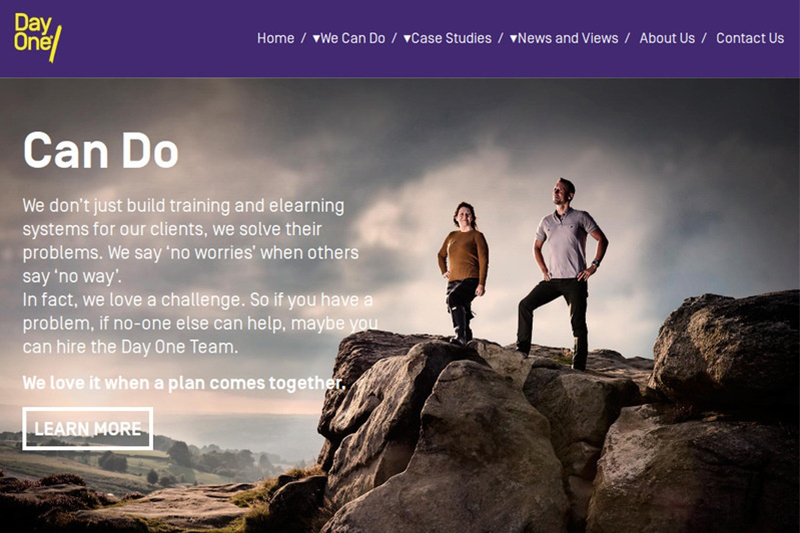Click the Day One logo

click(38, 37)
